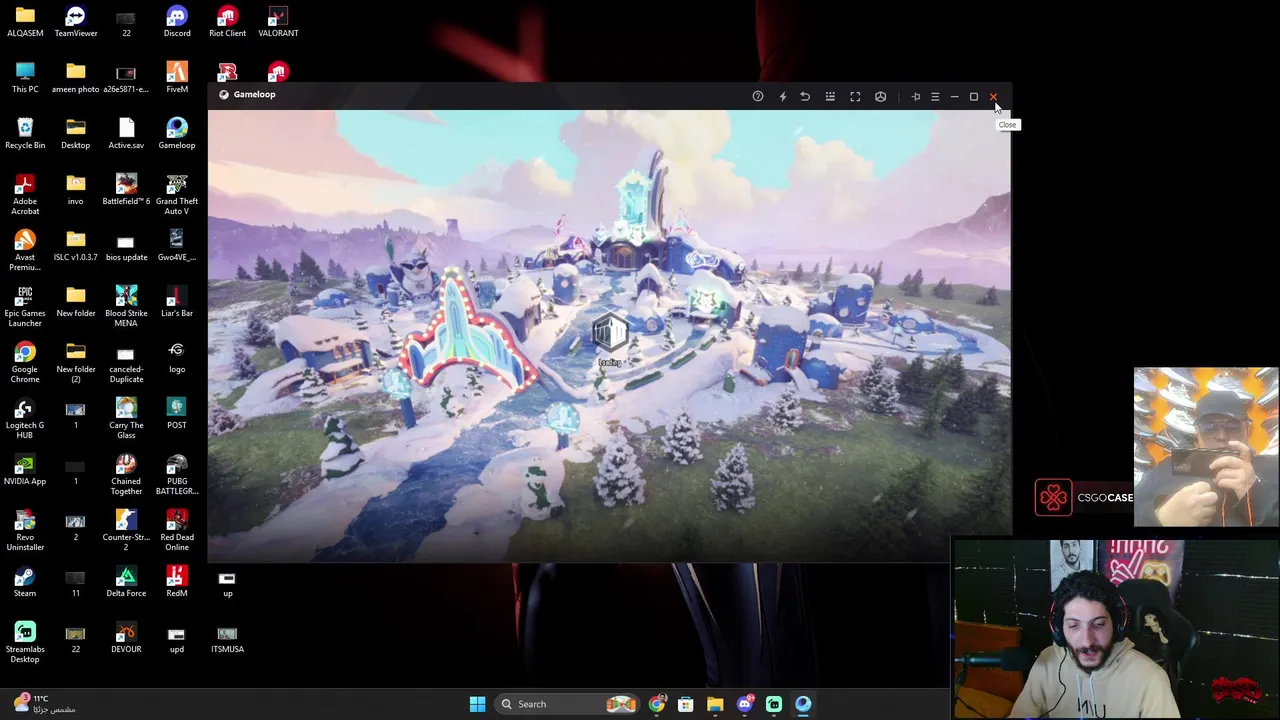Select the Steam desktop shortcut

[x=25, y=582]
